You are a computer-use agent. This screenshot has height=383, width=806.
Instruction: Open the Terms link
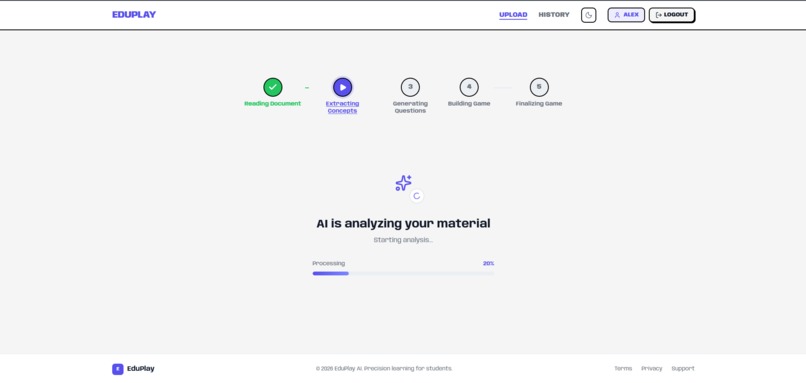623,369
